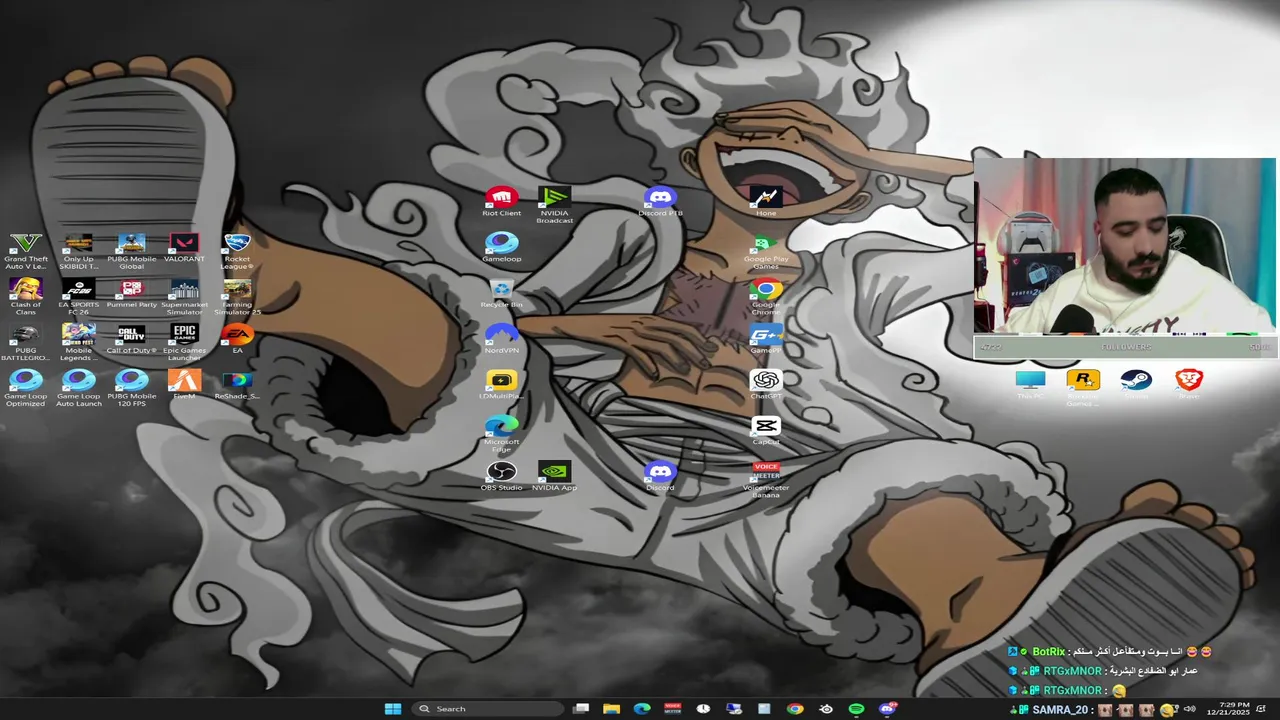
Task: Select the Discord icon beside NVIDIA App
Action: (x=660, y=476)
